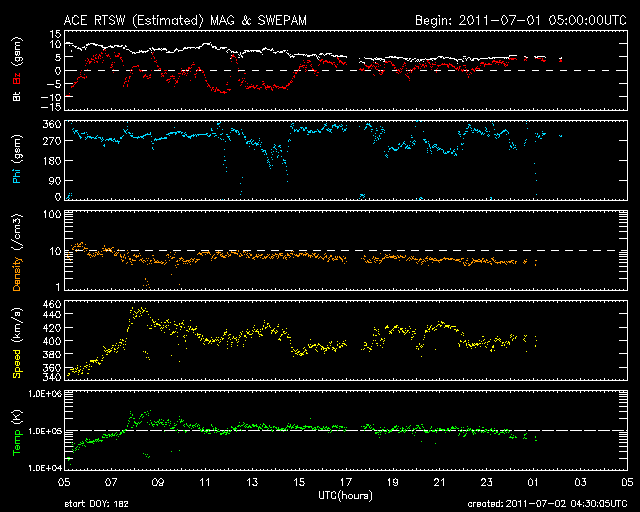Click the '-15' tick on the Bt Bz axis
The image size is (640, 512).
[51, 107]
